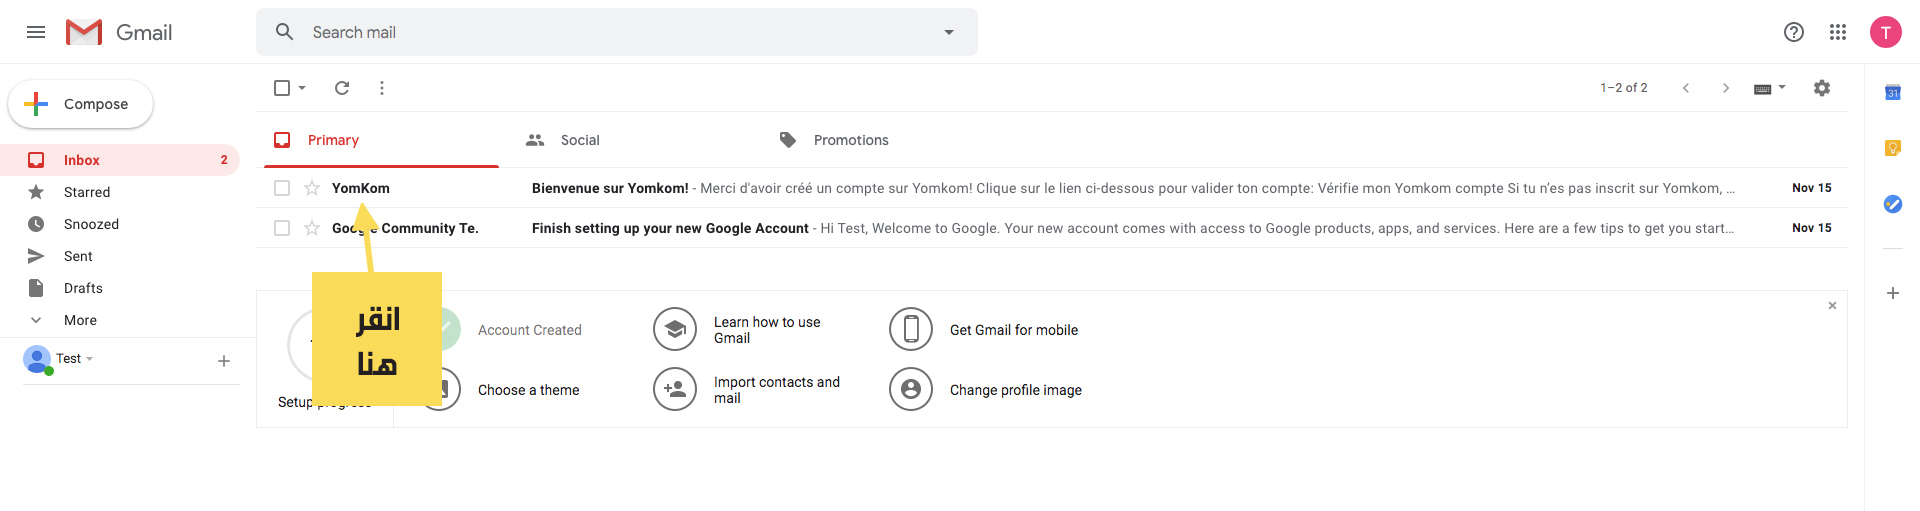Screen dimensions: 1920x511
Task: Dismiss the setup progress panel
Action: tap(1832, 306)
